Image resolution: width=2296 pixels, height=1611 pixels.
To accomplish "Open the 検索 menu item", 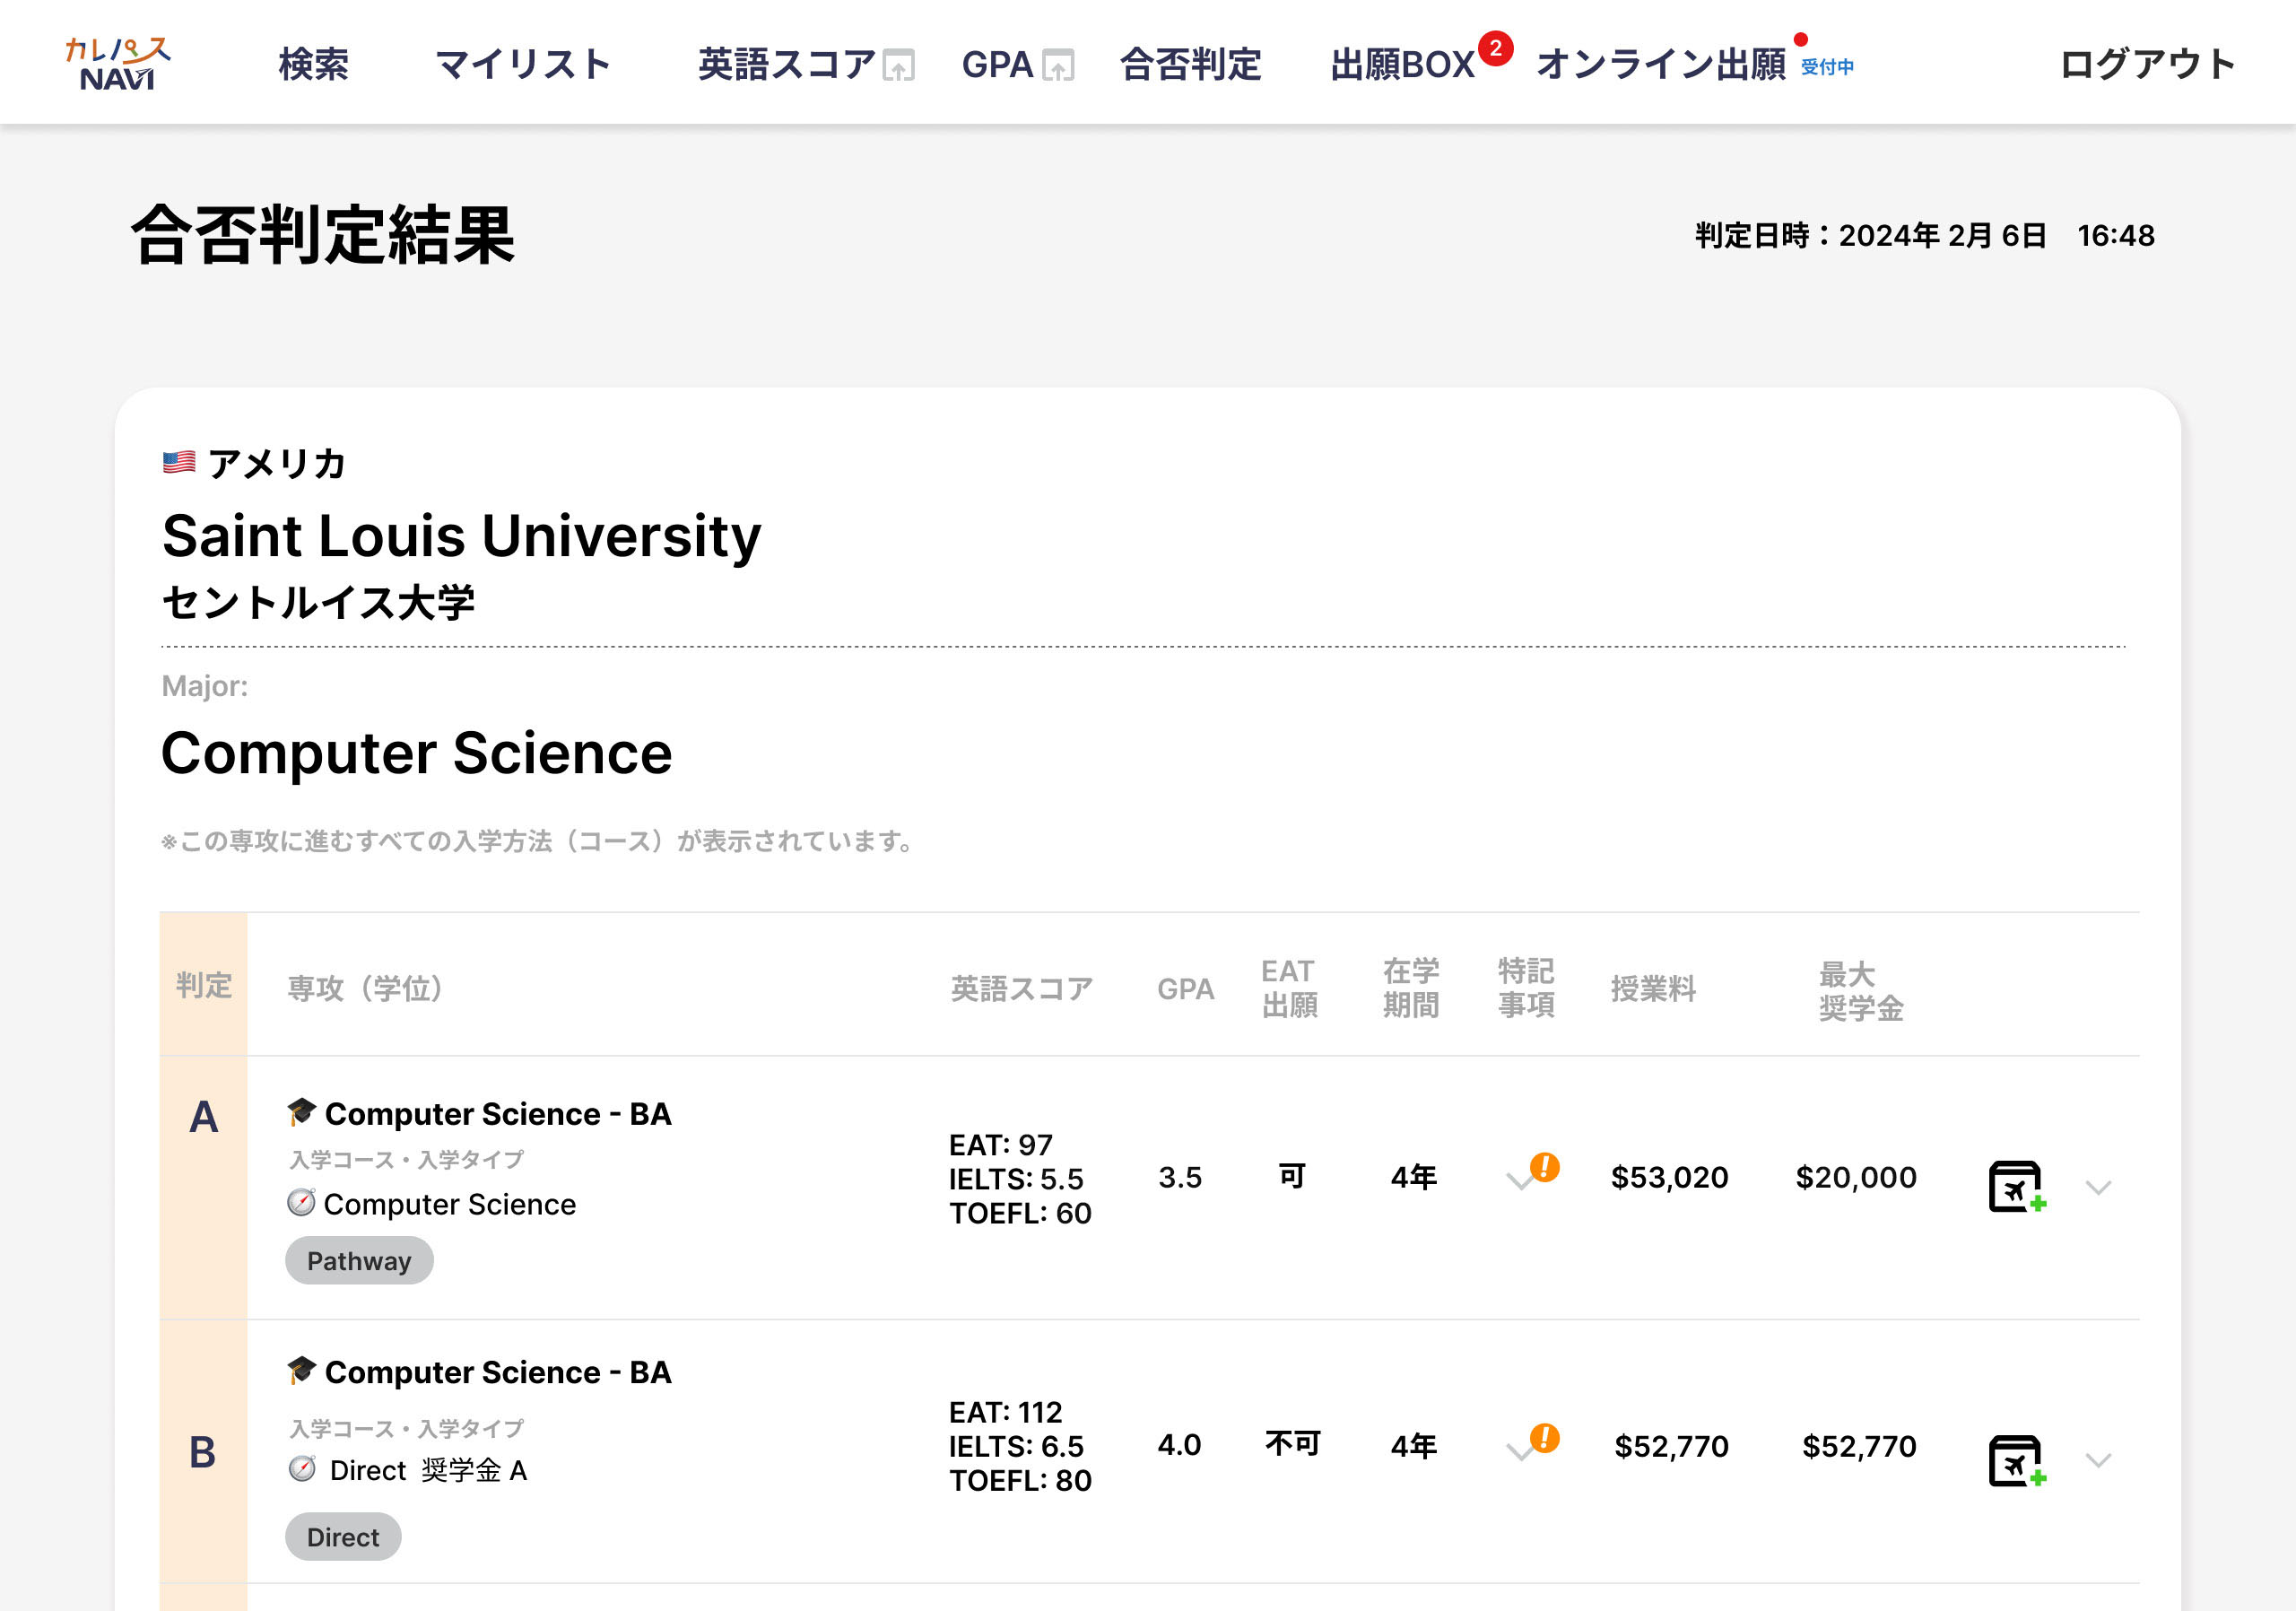I will pos(313,64).
